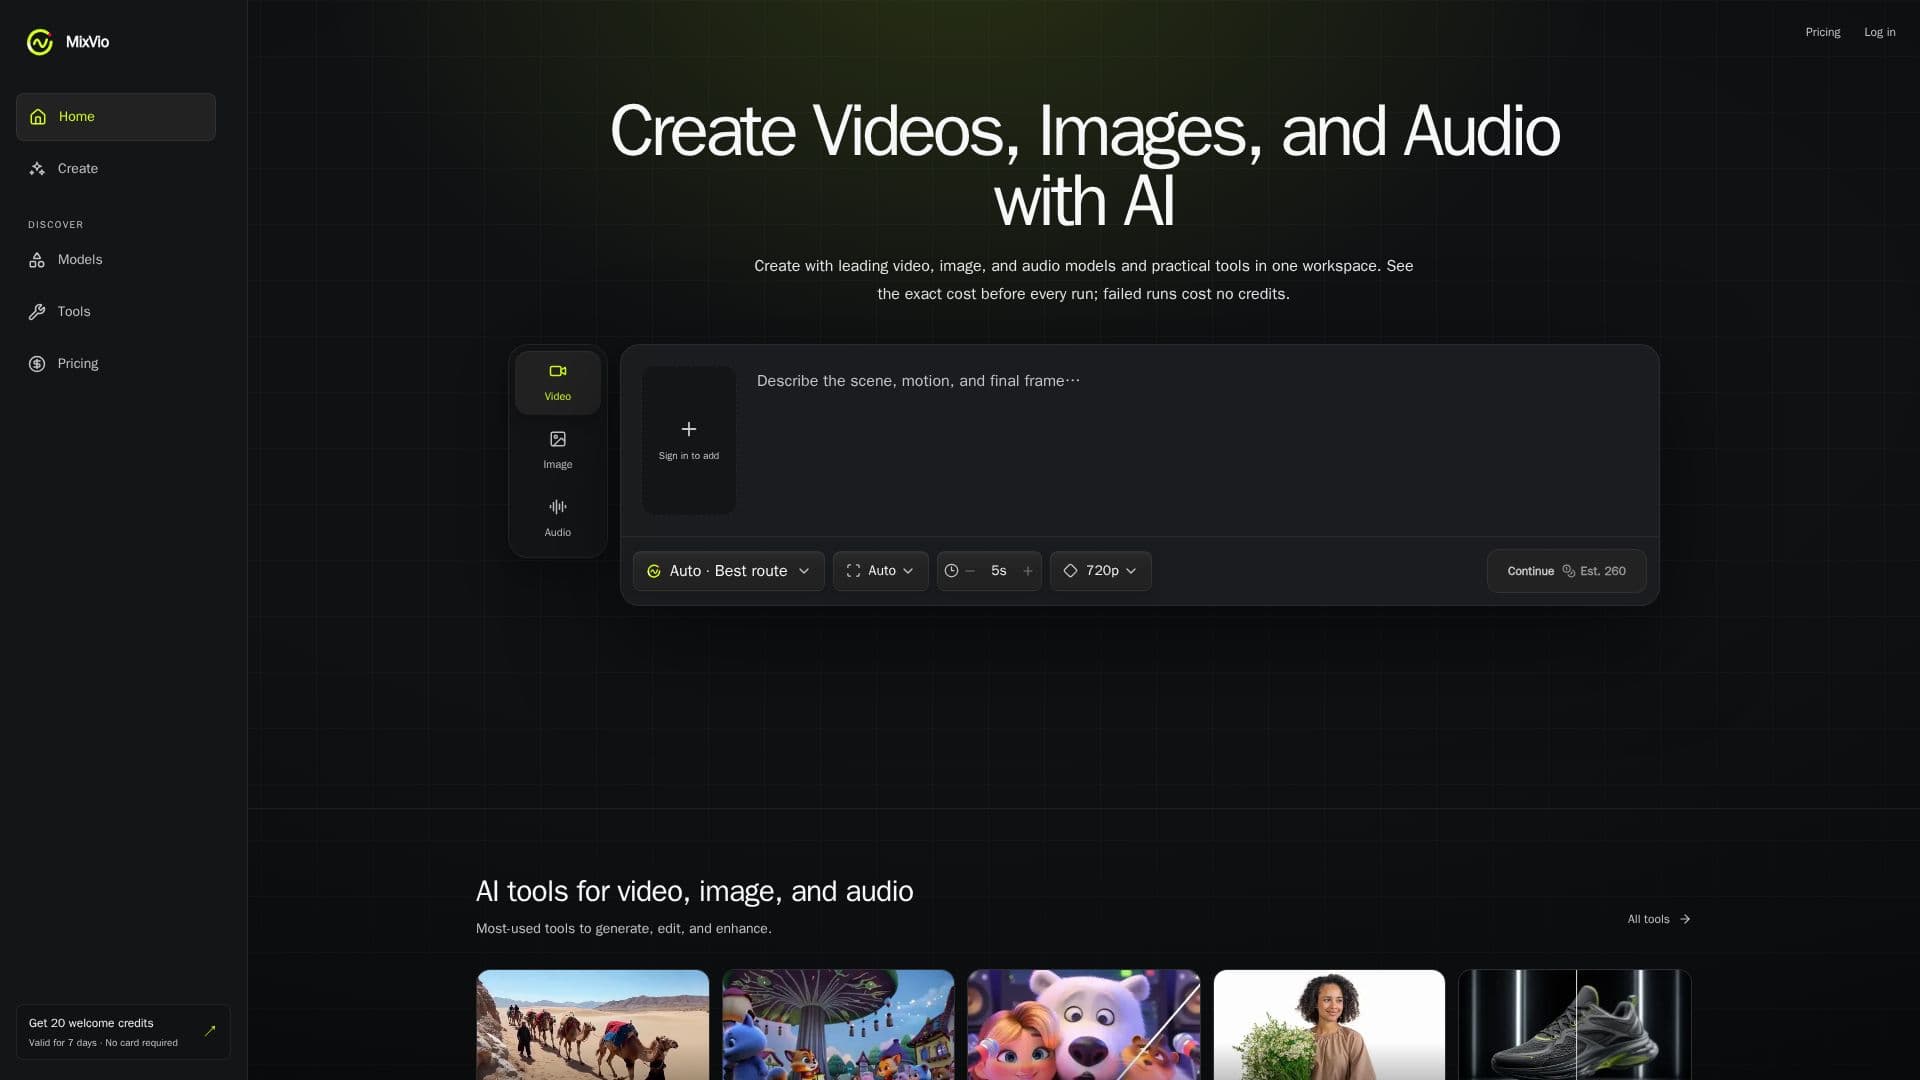
Task: Open the Home sidebar item
Action: coord(116,117)
